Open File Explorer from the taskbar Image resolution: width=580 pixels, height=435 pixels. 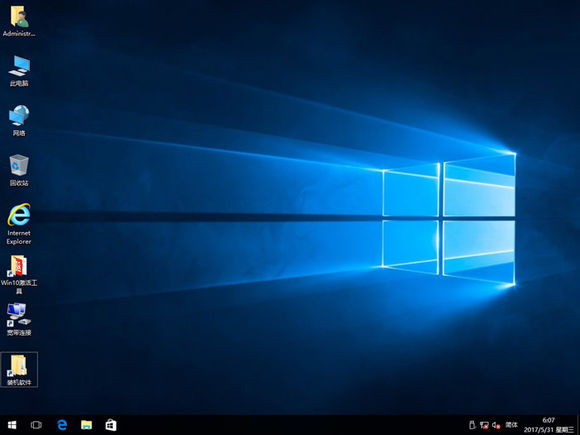click(x=86, y=425)
